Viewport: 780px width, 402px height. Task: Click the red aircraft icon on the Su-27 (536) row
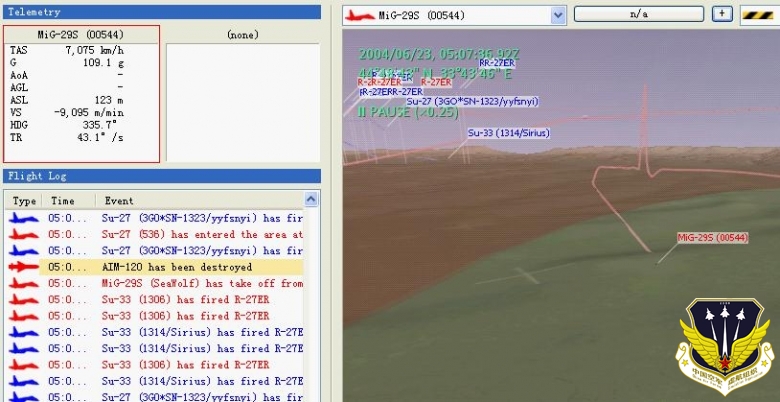click(23, 234)
